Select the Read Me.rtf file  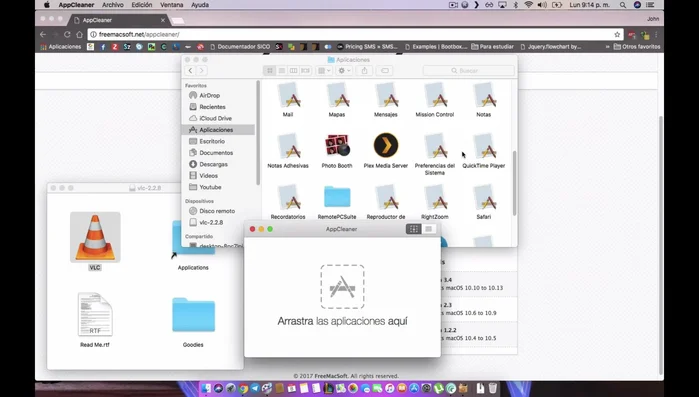(x=95, y=314)
